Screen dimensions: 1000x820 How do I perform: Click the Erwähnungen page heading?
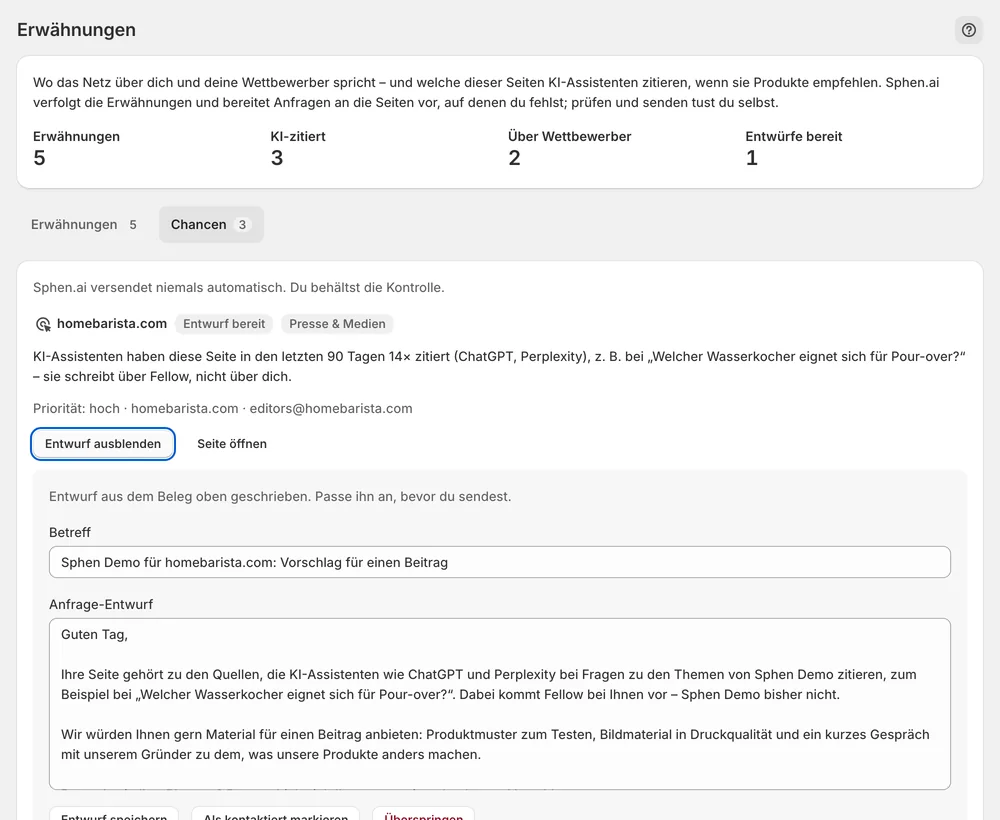click(77, 30)
